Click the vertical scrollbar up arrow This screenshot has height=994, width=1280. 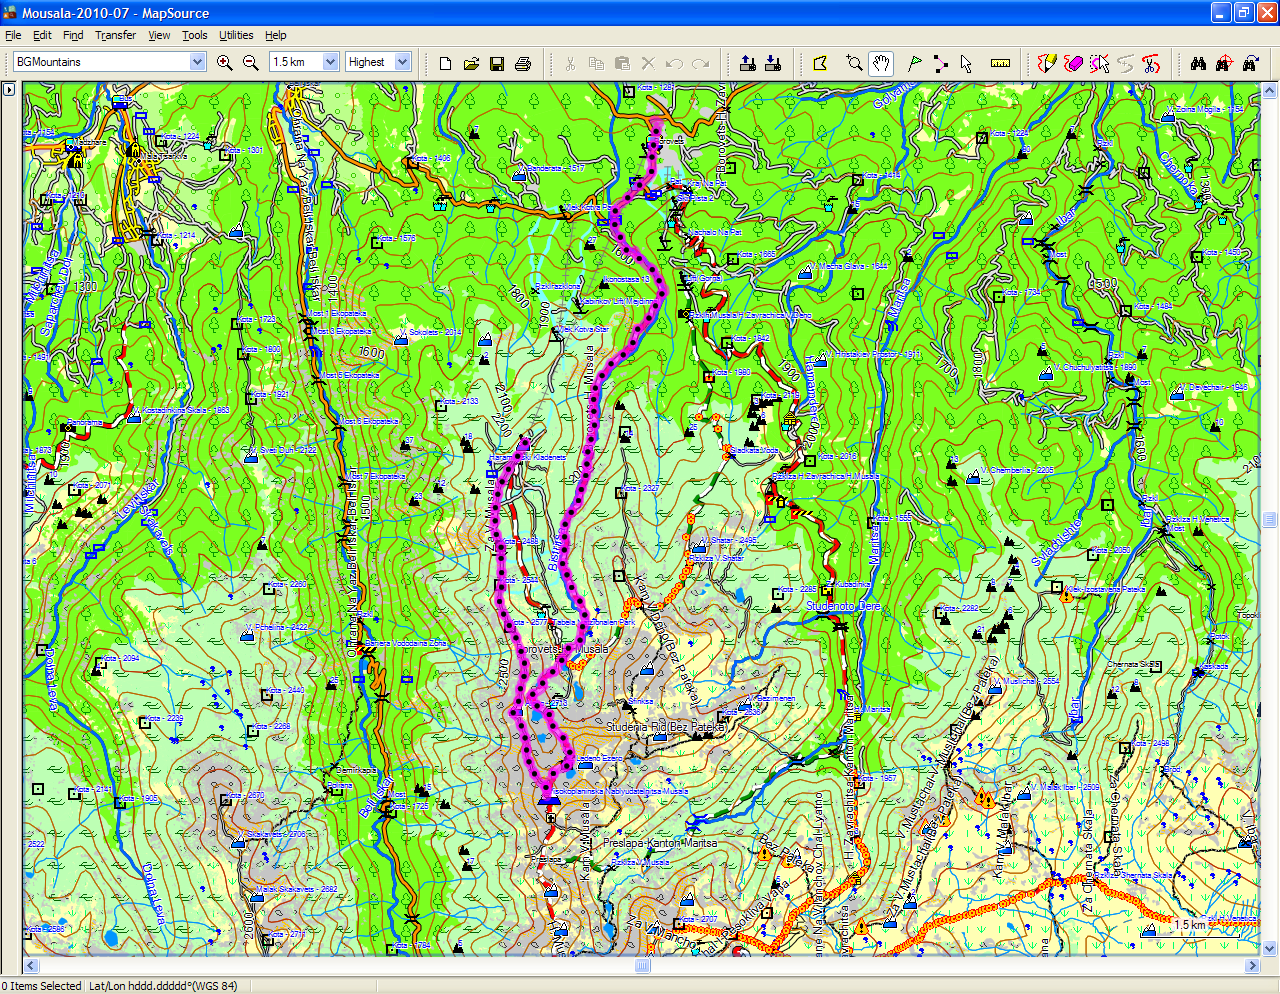pos(1270,90)
